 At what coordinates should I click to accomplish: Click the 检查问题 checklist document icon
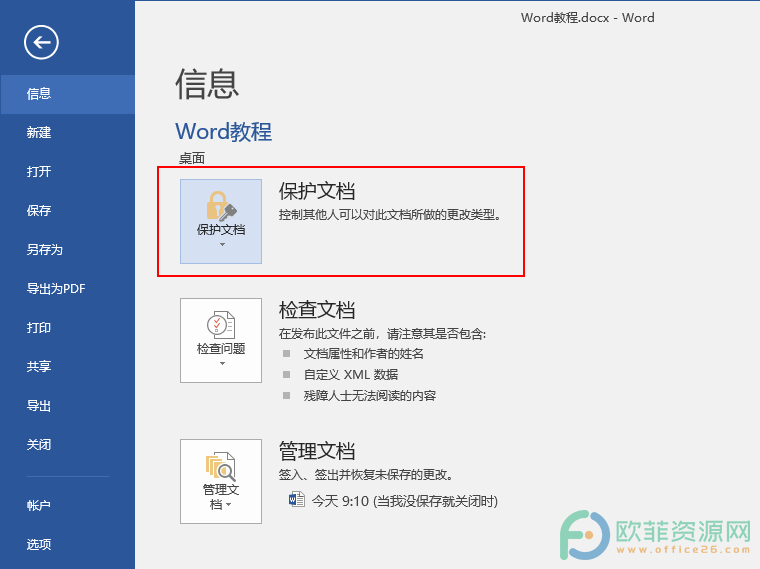tap(221, 325)
